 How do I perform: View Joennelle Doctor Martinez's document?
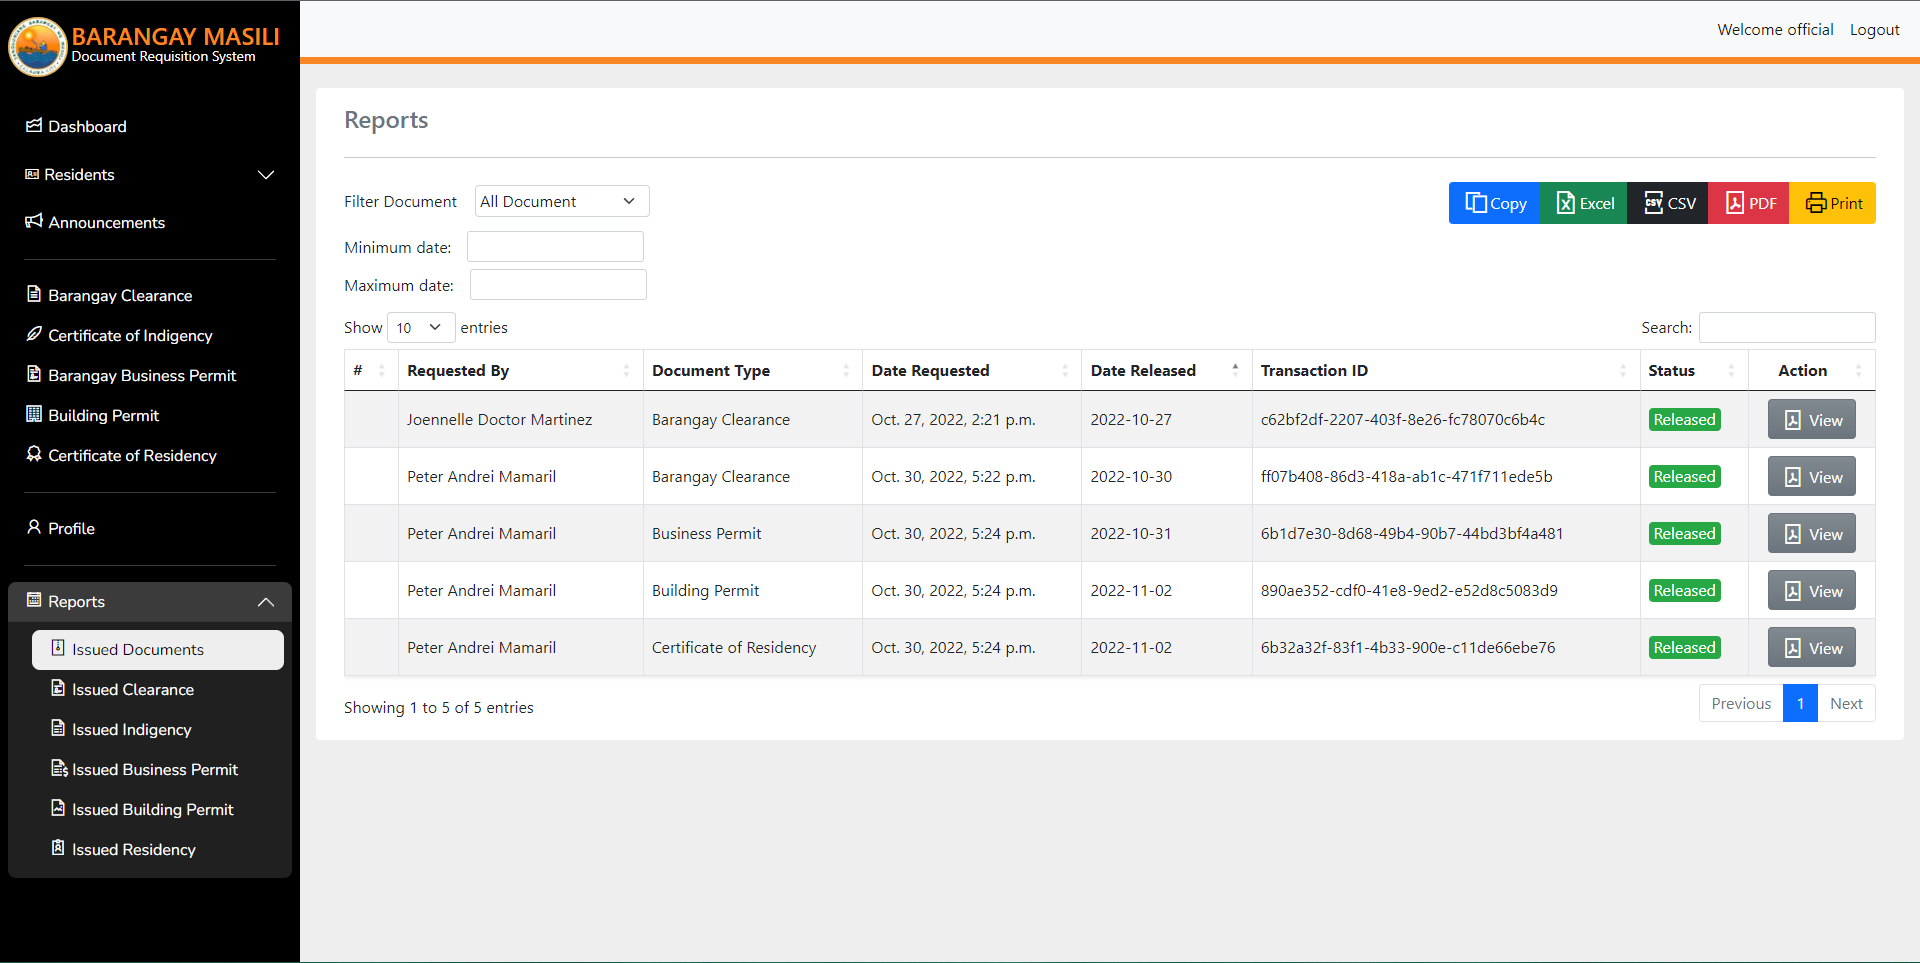tap(1811, 420)
